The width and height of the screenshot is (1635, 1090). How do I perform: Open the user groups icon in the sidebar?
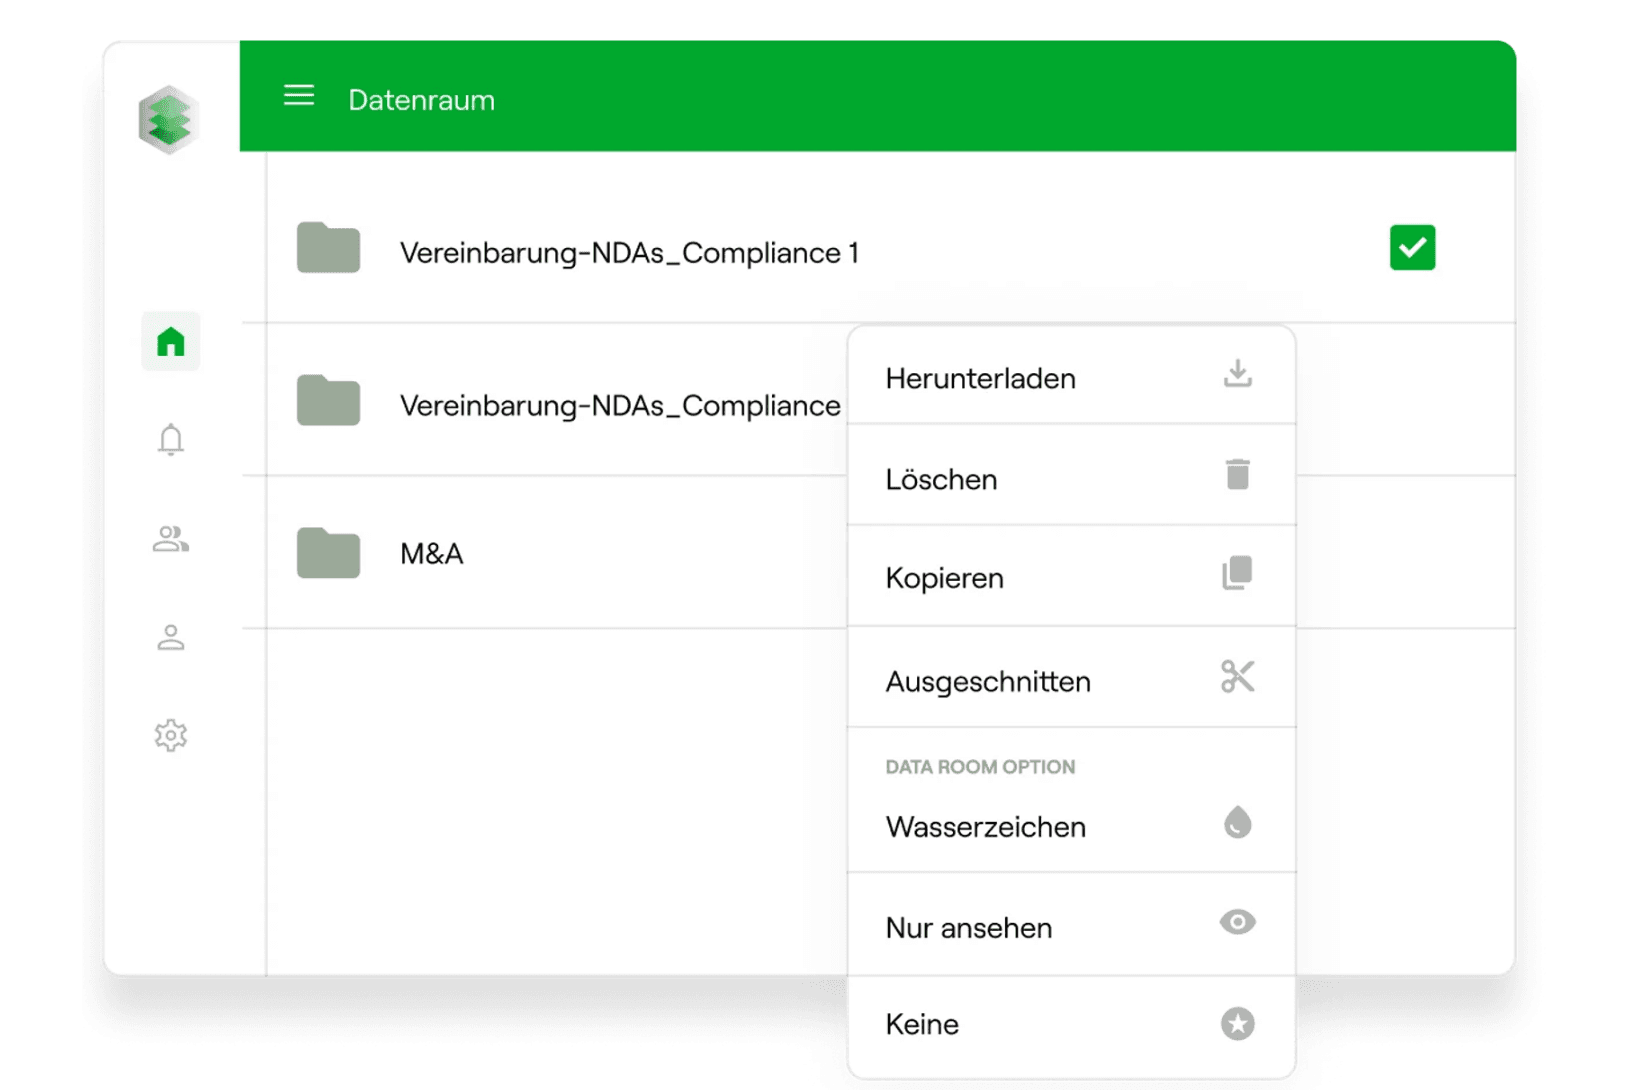[x=171, y=539]
